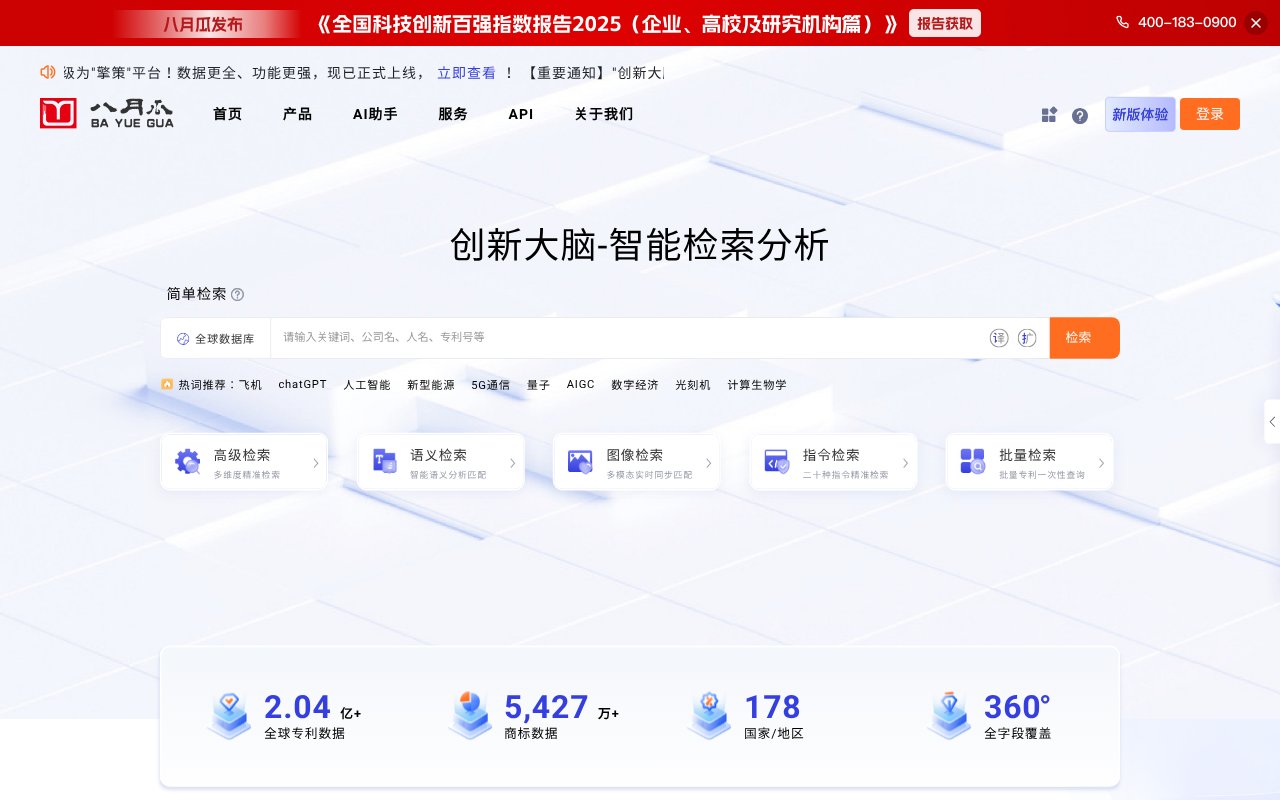The height and width of the screenshot is (800, 1280).
Task: Select the 图像检索 picture icon card
Action: [x=580, y=461]
